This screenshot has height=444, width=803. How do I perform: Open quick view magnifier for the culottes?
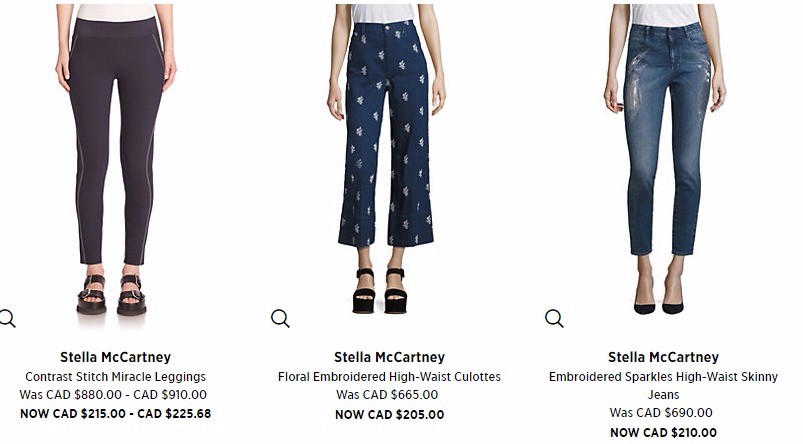[x=280, y=319]
